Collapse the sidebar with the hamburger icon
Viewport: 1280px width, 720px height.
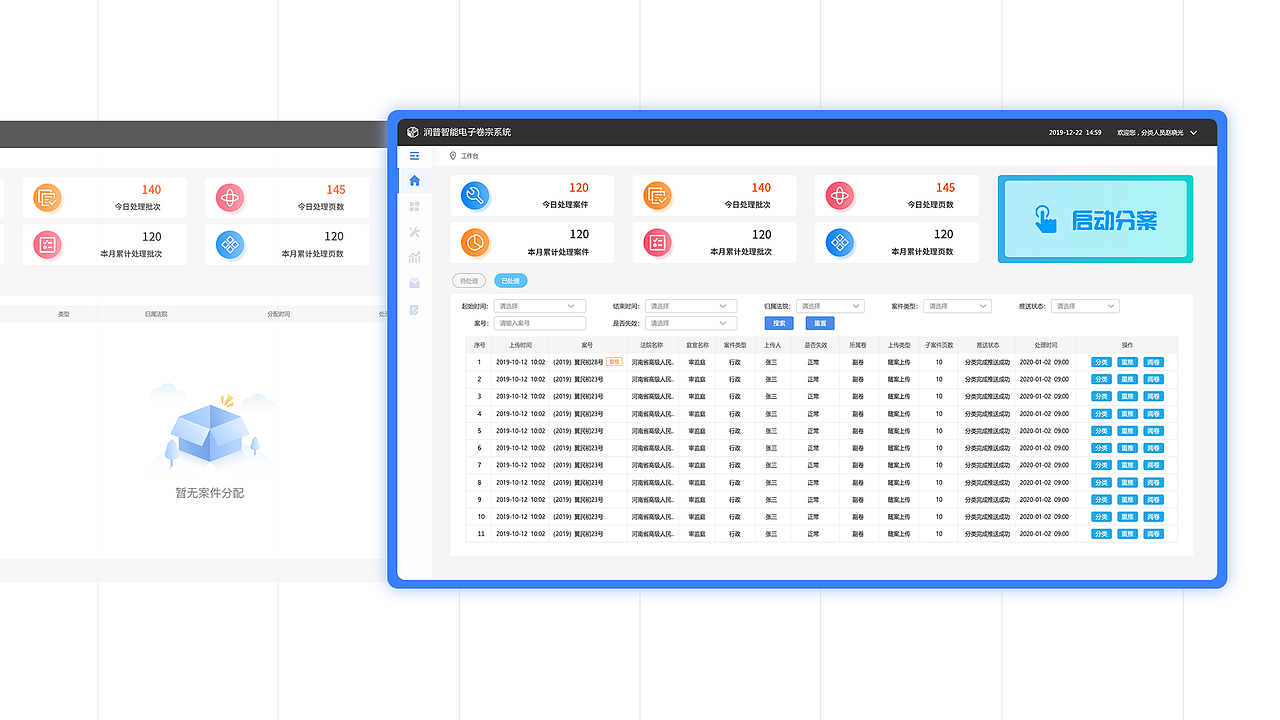pos(415,156)
